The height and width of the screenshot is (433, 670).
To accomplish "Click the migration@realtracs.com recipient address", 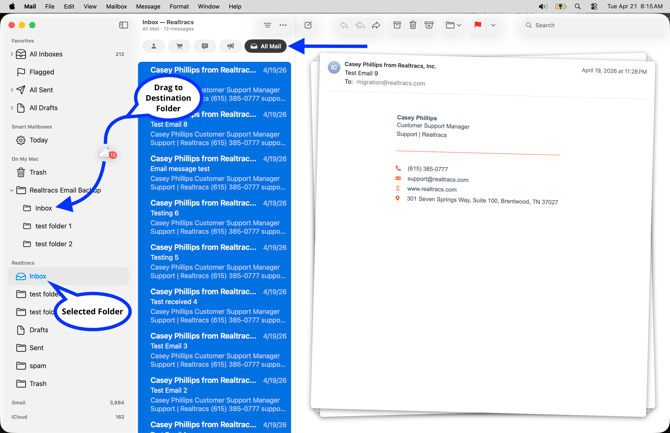I will [x=391, y=83].
